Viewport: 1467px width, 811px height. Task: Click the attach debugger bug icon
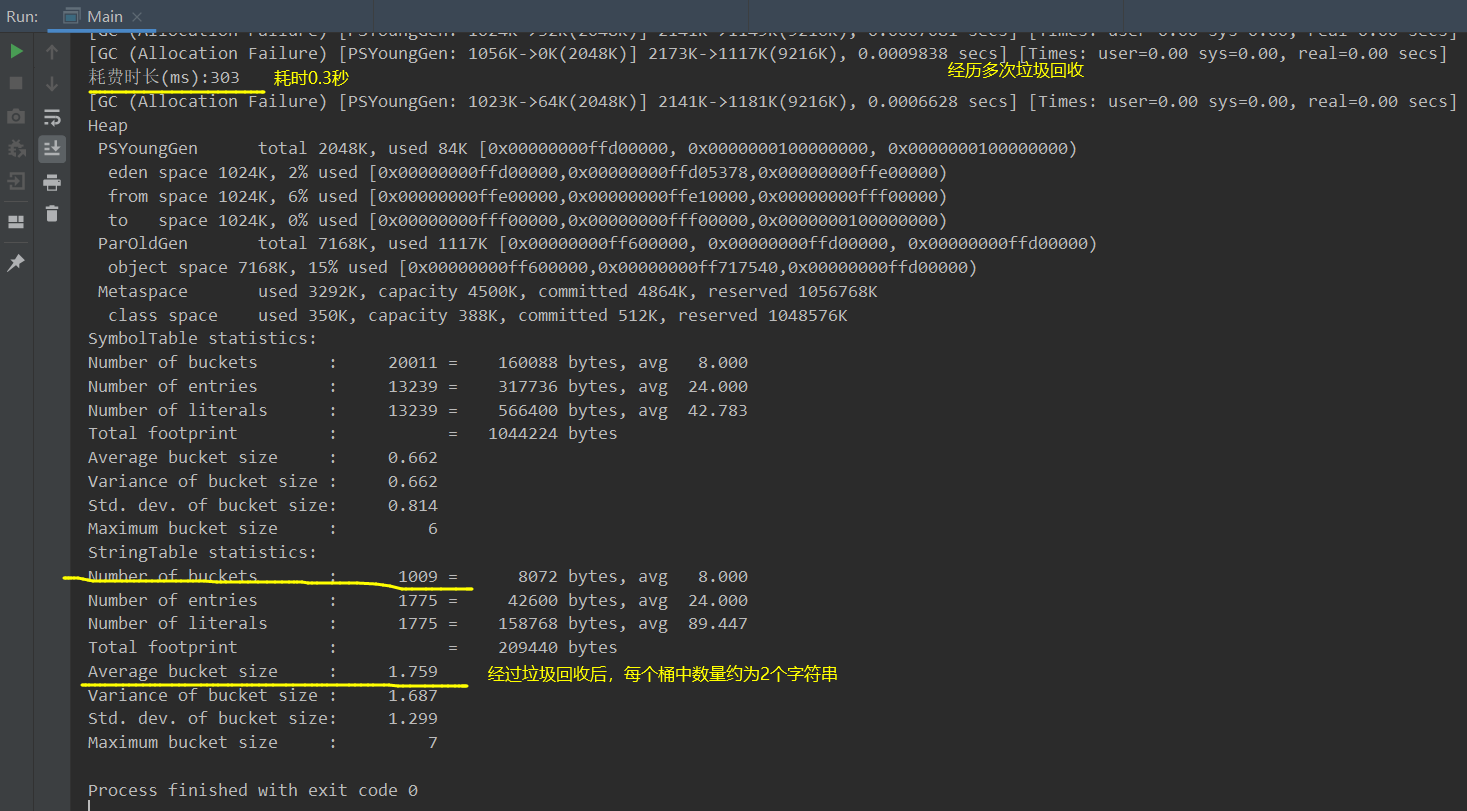click(x=16, y=149)
